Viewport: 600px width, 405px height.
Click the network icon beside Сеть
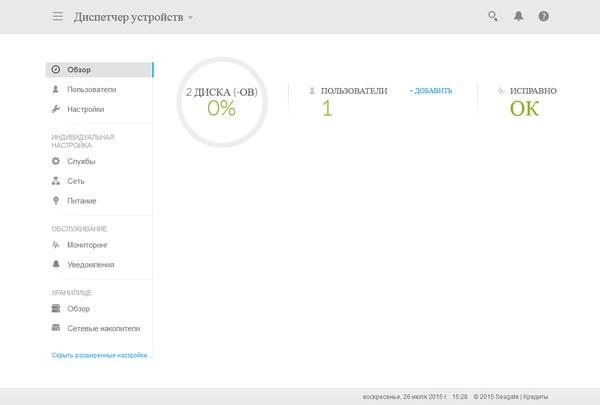pos(56,181)
